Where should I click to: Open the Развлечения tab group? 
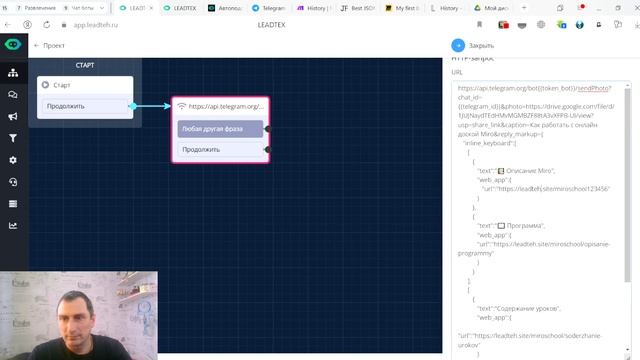tap(36, 8)
